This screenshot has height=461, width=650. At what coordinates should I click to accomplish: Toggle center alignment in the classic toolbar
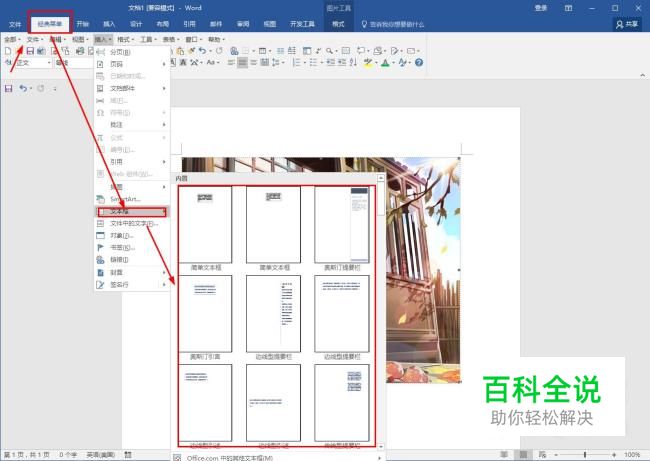coord(243,63)
